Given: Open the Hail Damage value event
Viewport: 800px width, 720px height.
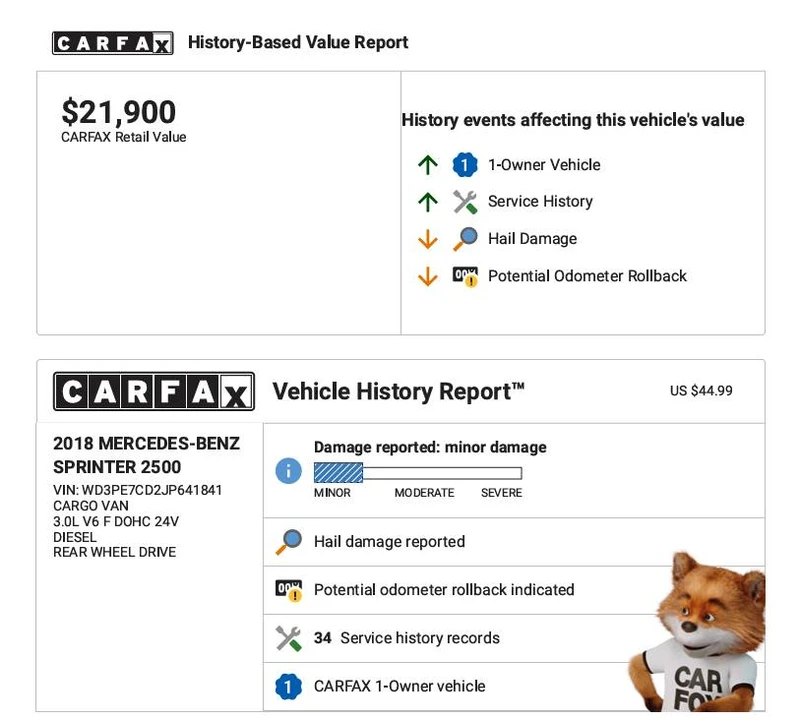Looking at the screenshot, I should (532, 239).
